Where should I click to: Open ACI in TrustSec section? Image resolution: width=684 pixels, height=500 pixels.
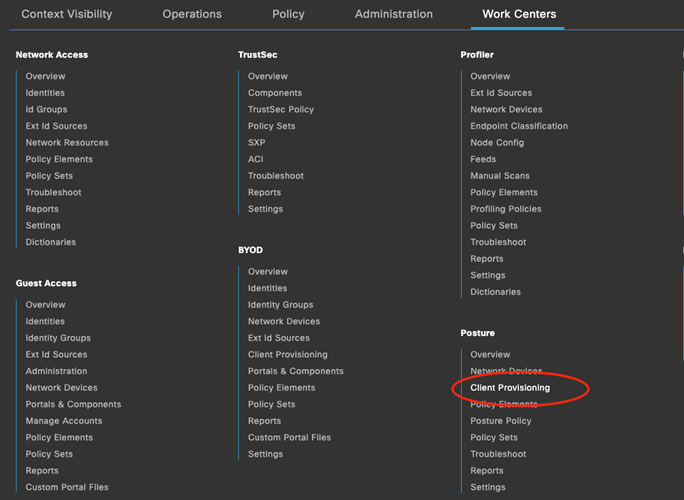pyautogui.click(x=256, y=160)
